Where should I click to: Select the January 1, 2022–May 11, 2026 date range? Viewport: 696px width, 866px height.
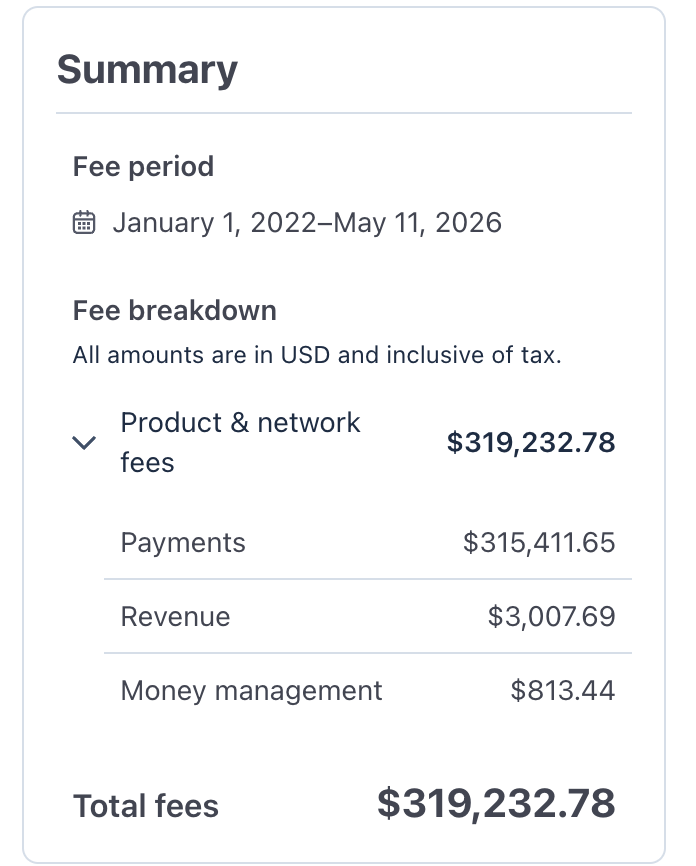pyautogui.click(x=307, y=223)
